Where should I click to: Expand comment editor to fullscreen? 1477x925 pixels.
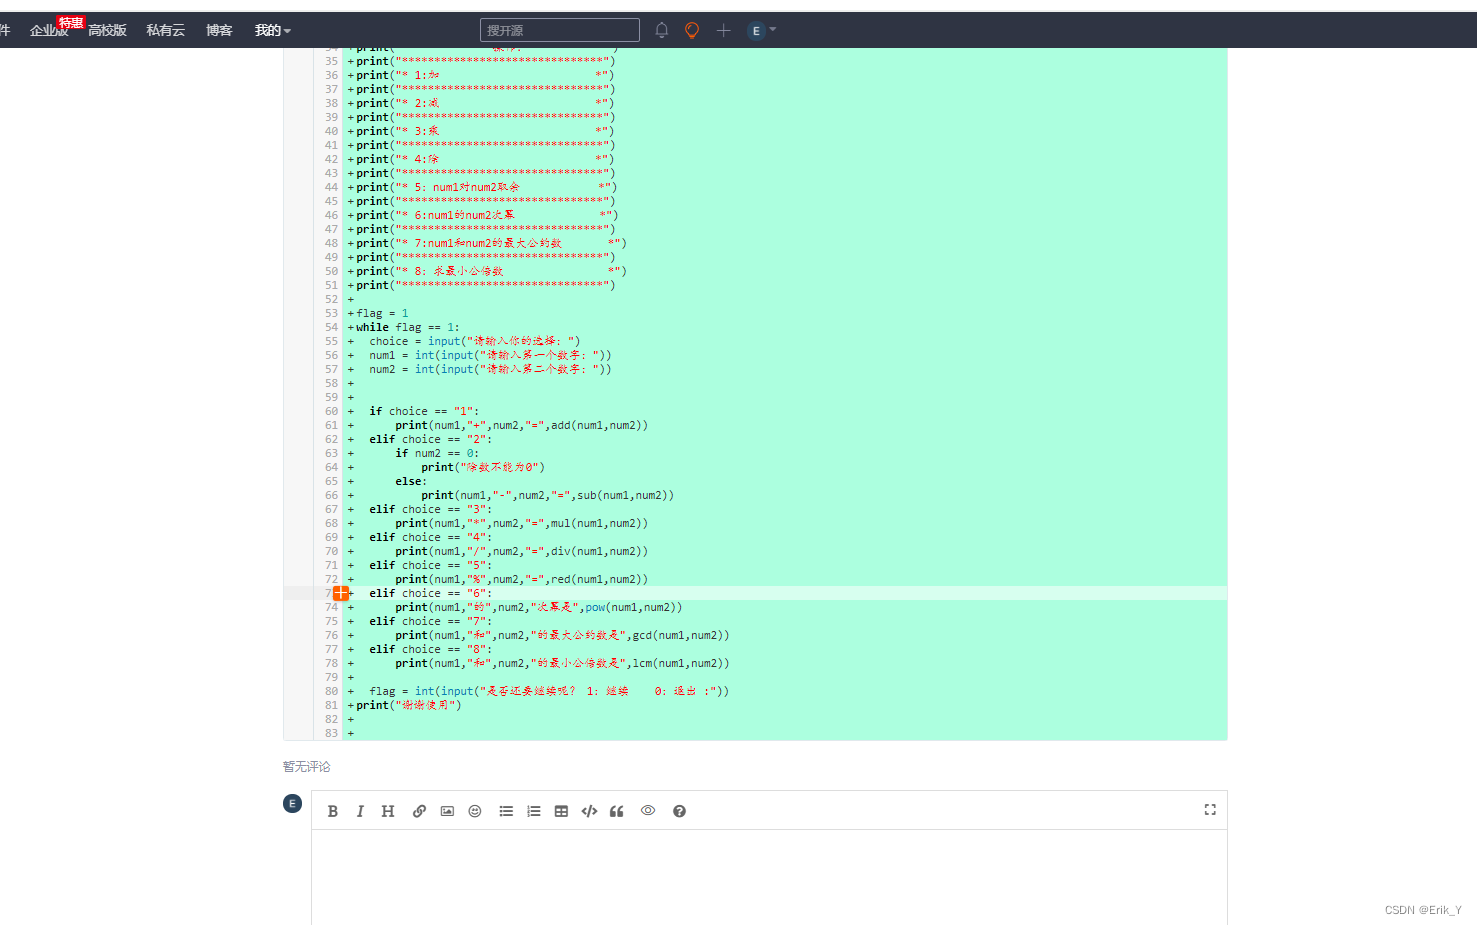[1210, 809]
